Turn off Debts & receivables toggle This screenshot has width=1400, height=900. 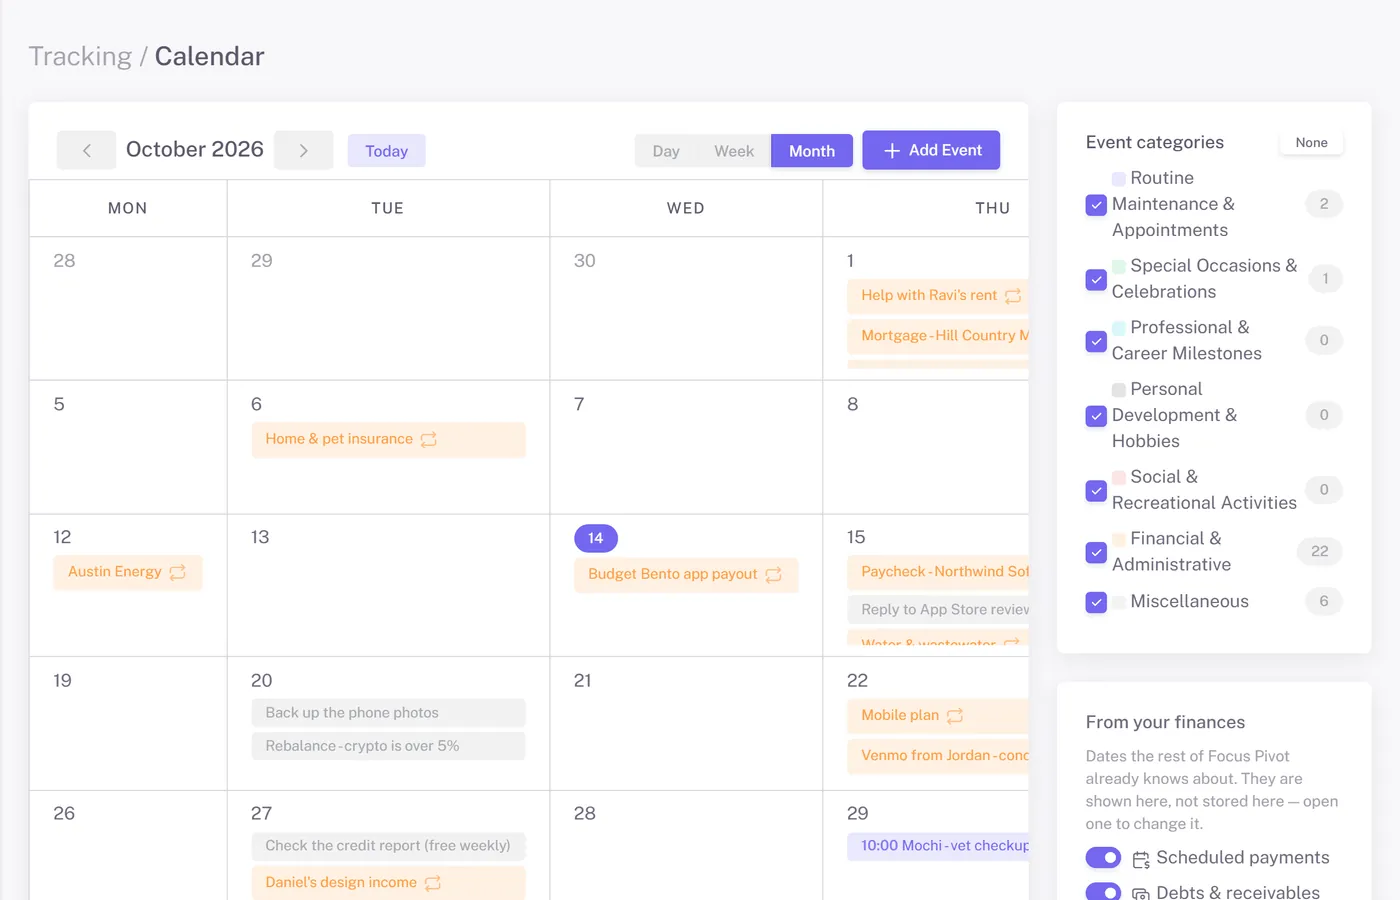point(1103,892)
